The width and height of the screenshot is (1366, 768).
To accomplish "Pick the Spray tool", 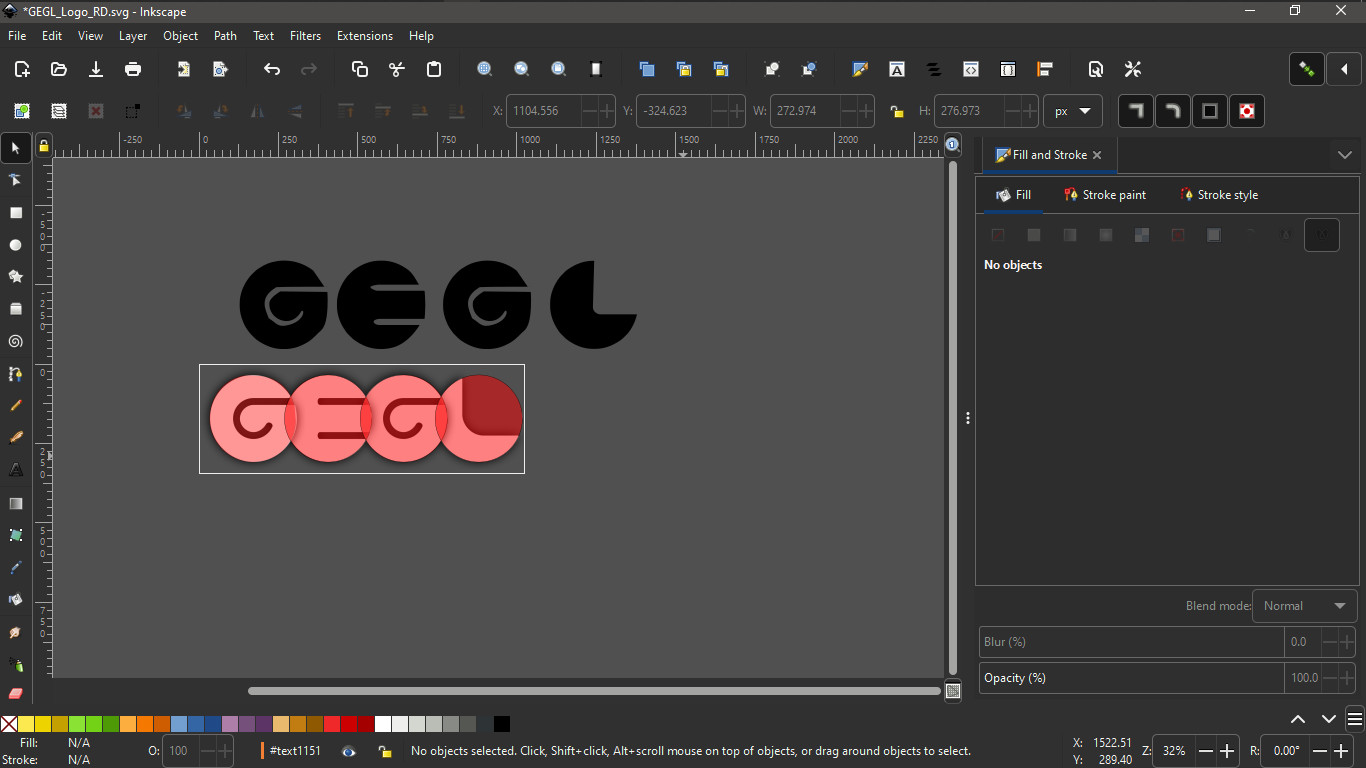I will (15, 664).
